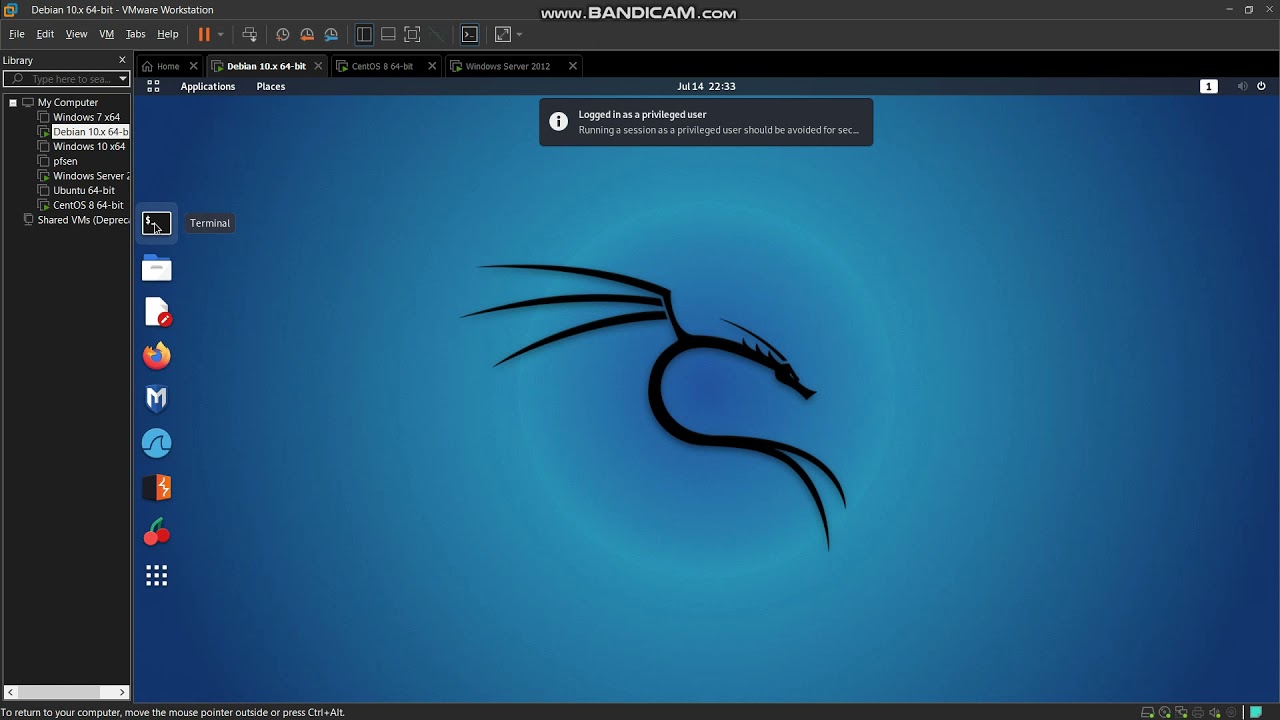Click the printer status icon
1280x720 pixels.
(x=1198, y=712)
